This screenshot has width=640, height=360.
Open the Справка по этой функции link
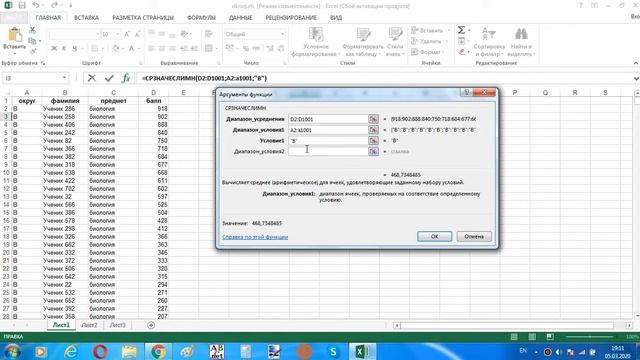255,237
